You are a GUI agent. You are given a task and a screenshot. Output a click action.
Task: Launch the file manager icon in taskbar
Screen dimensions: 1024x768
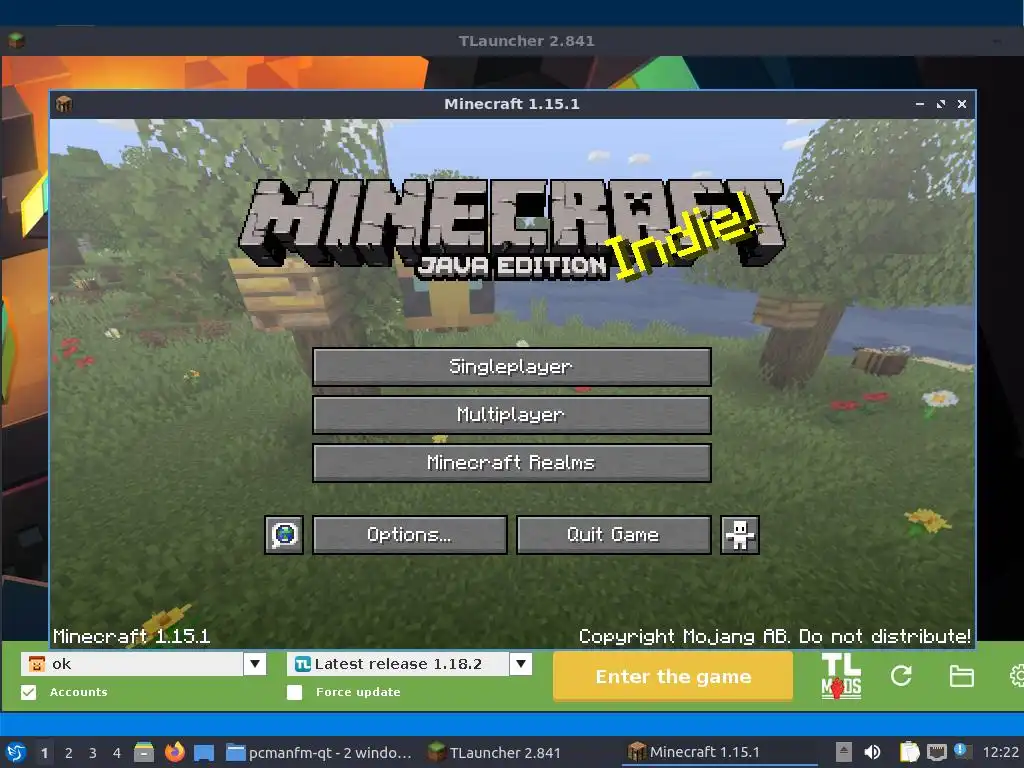tap(144, 752)
